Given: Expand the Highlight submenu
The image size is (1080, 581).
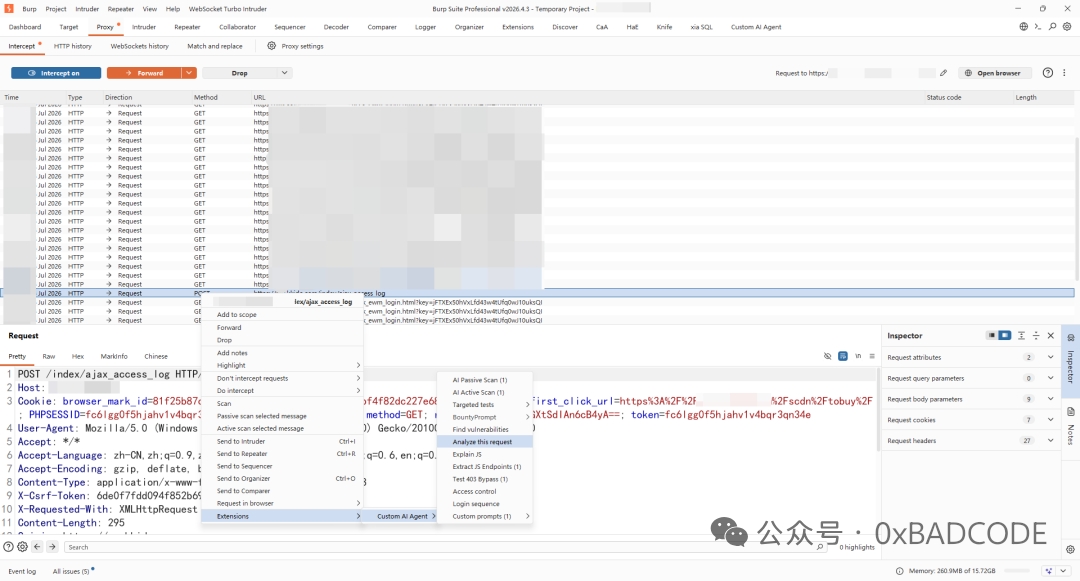Looking at the screenshot, I should tap(282, 366).
